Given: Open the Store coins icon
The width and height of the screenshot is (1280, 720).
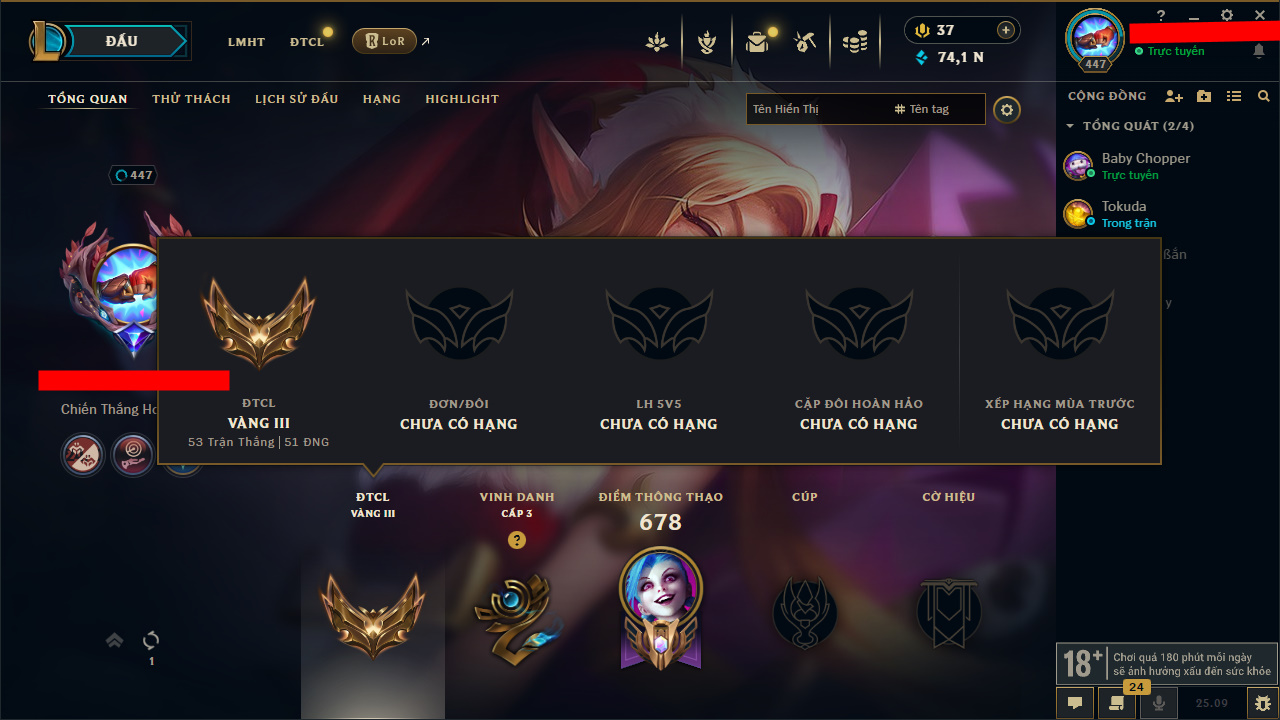Looking at the screenshot, I should point(854,42).
